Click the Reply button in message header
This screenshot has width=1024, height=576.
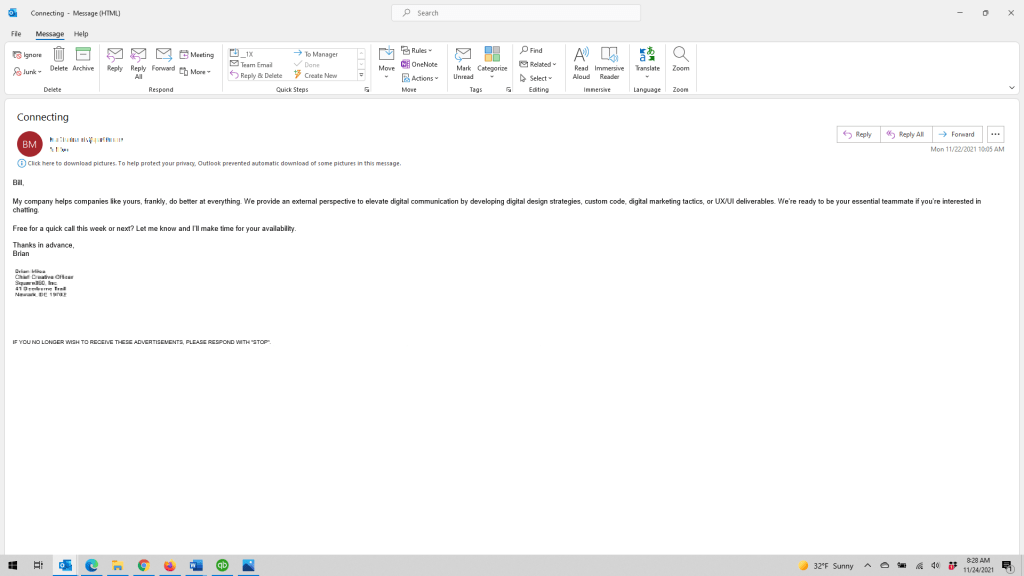[x=858, y=134]
